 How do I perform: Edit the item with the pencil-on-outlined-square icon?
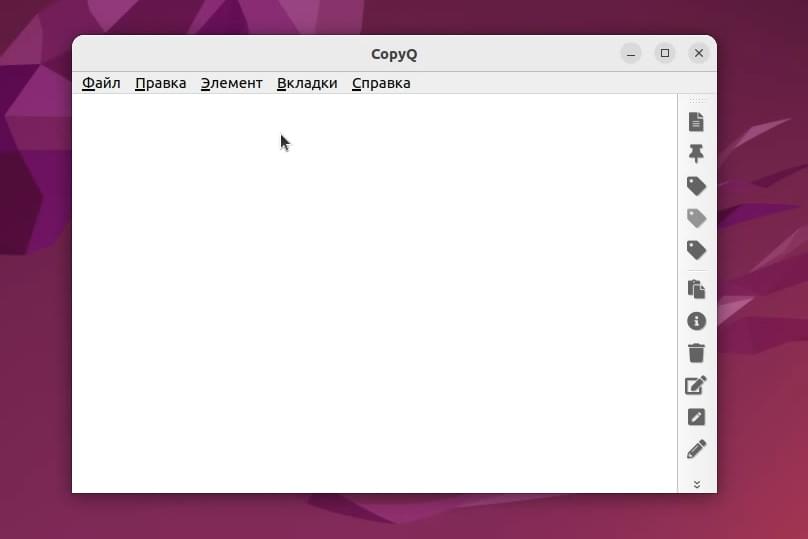(x=696, y=385)
